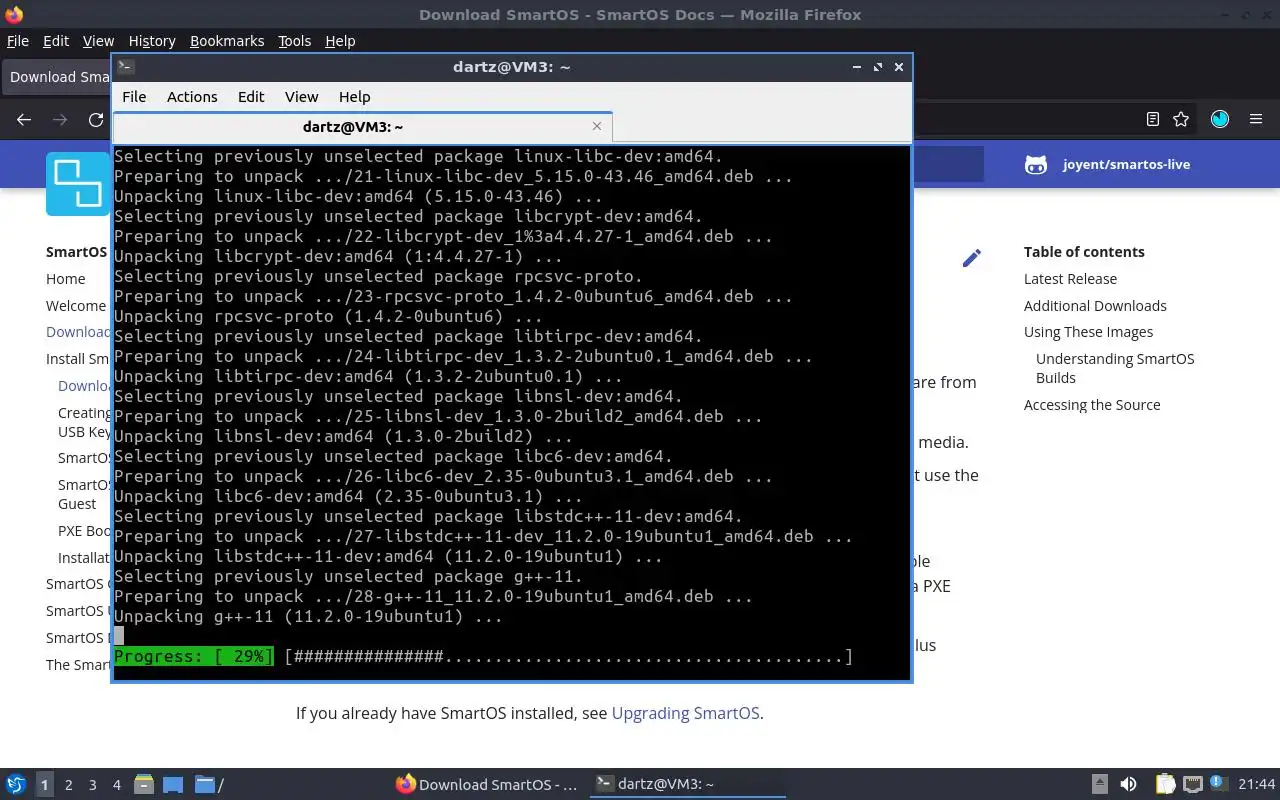Switch to workspace 1

pyautogui.click(x=44, y=785)
